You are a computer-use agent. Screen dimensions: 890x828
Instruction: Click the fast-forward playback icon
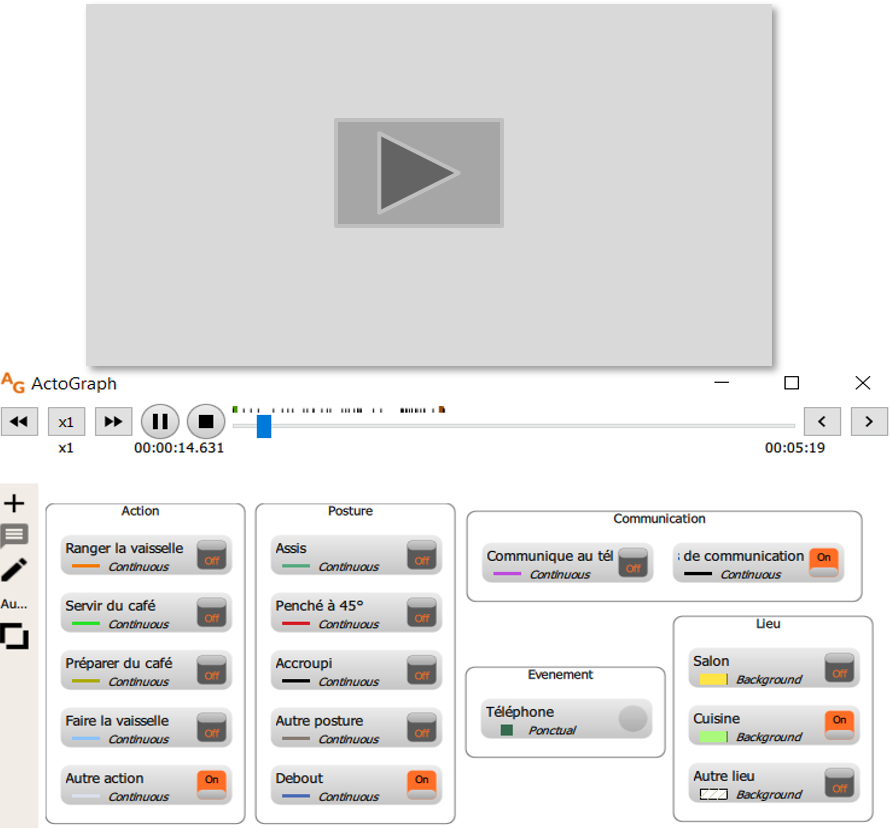click(113, 421)
